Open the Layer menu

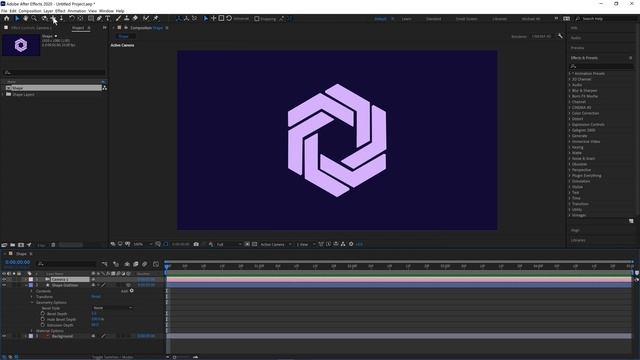pyautogui.click(x=48, y=11)
